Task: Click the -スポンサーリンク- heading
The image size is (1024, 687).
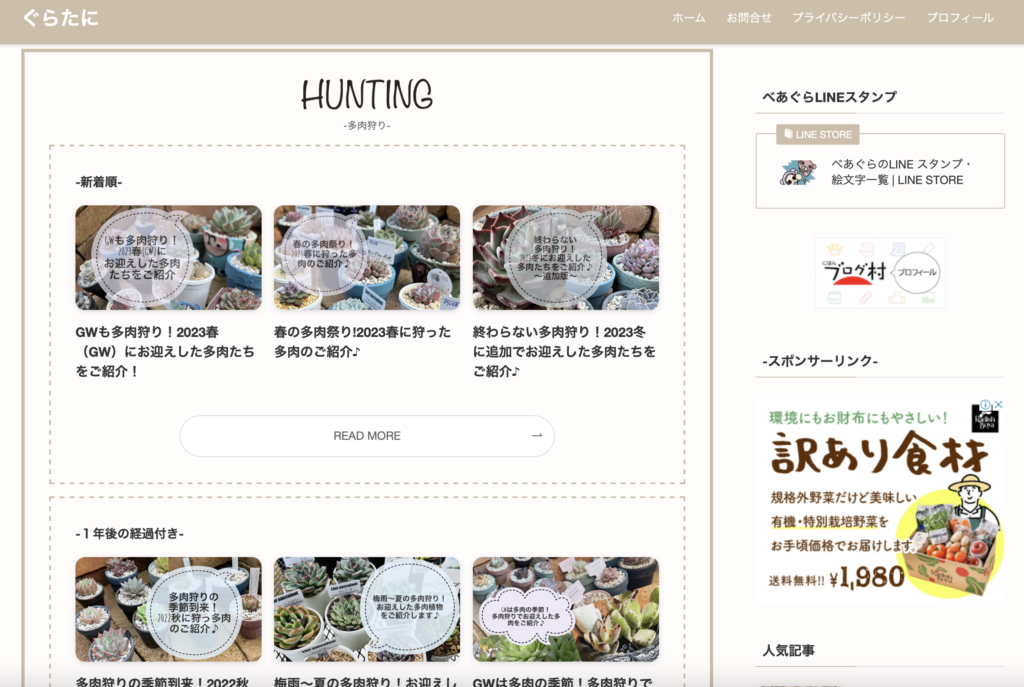Action: pos(820,361)
